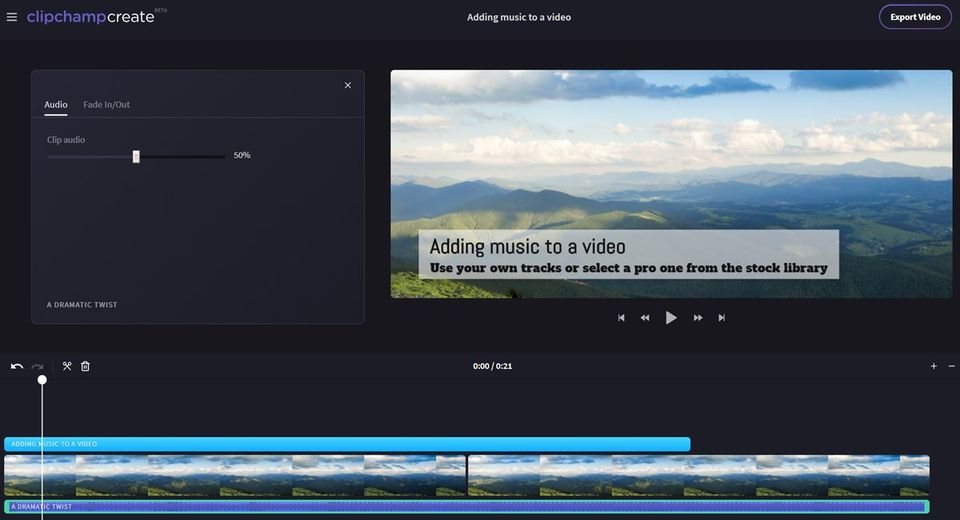Image resolution: width=960 pixels, height=520 pixels.
Task: Open the hamburger menu
Action: click(12, 17)
